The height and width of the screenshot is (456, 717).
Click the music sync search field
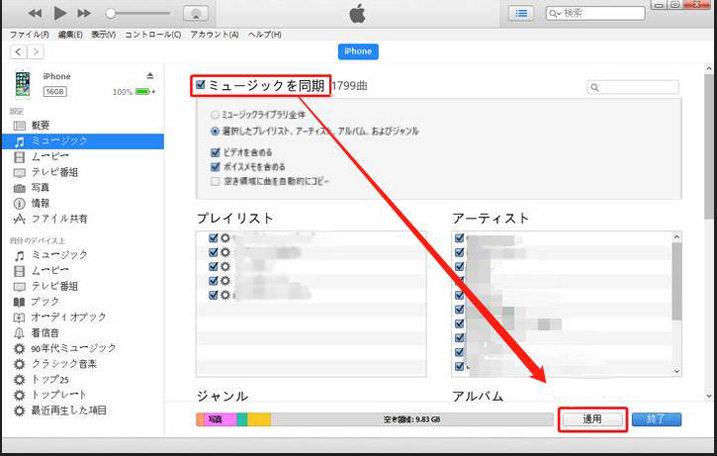point(633,87)
